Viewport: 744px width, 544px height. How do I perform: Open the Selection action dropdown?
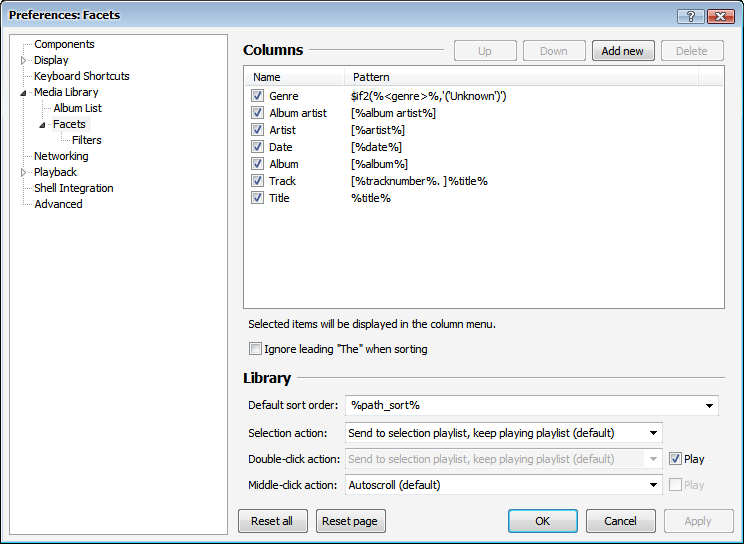(x=653, y=433)
